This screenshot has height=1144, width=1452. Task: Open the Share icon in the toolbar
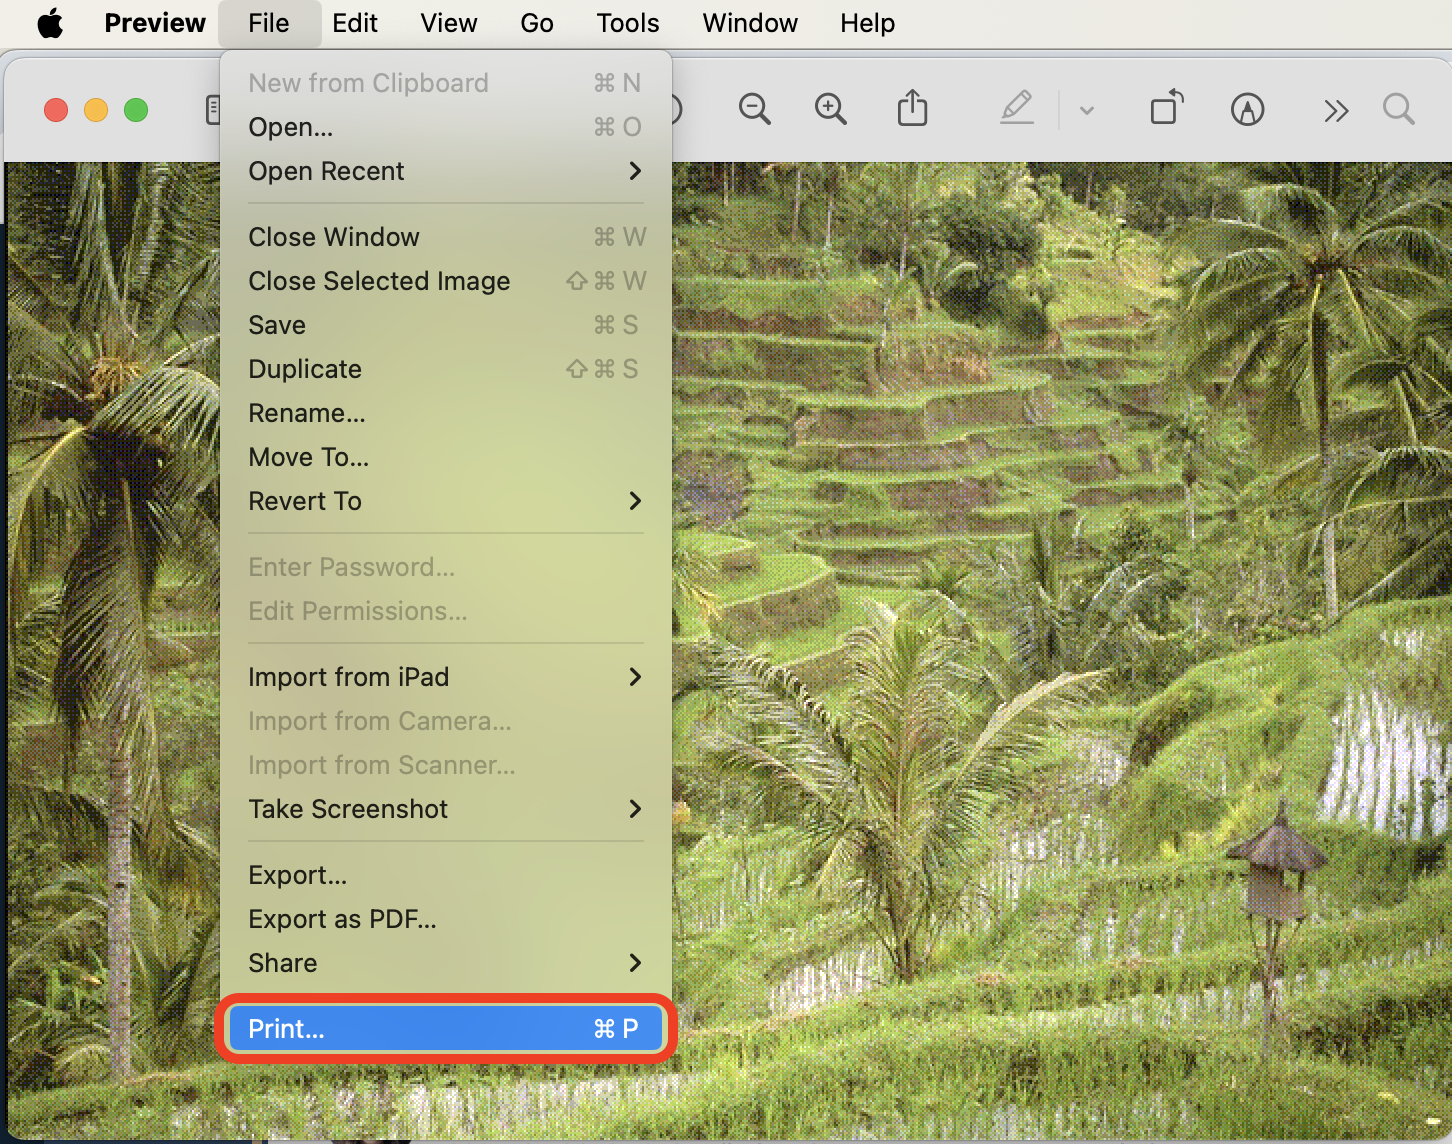click(911, 109)
